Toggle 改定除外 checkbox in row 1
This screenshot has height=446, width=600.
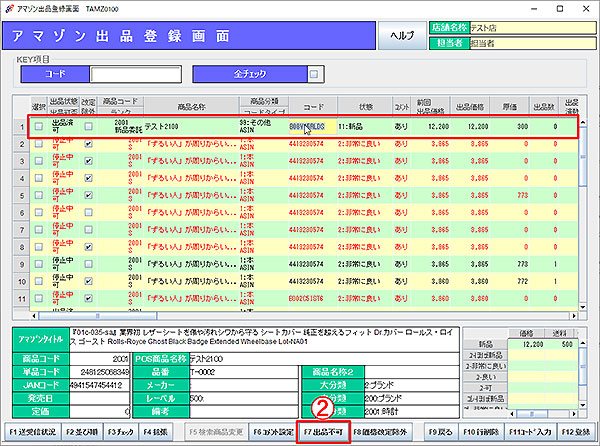90,127
